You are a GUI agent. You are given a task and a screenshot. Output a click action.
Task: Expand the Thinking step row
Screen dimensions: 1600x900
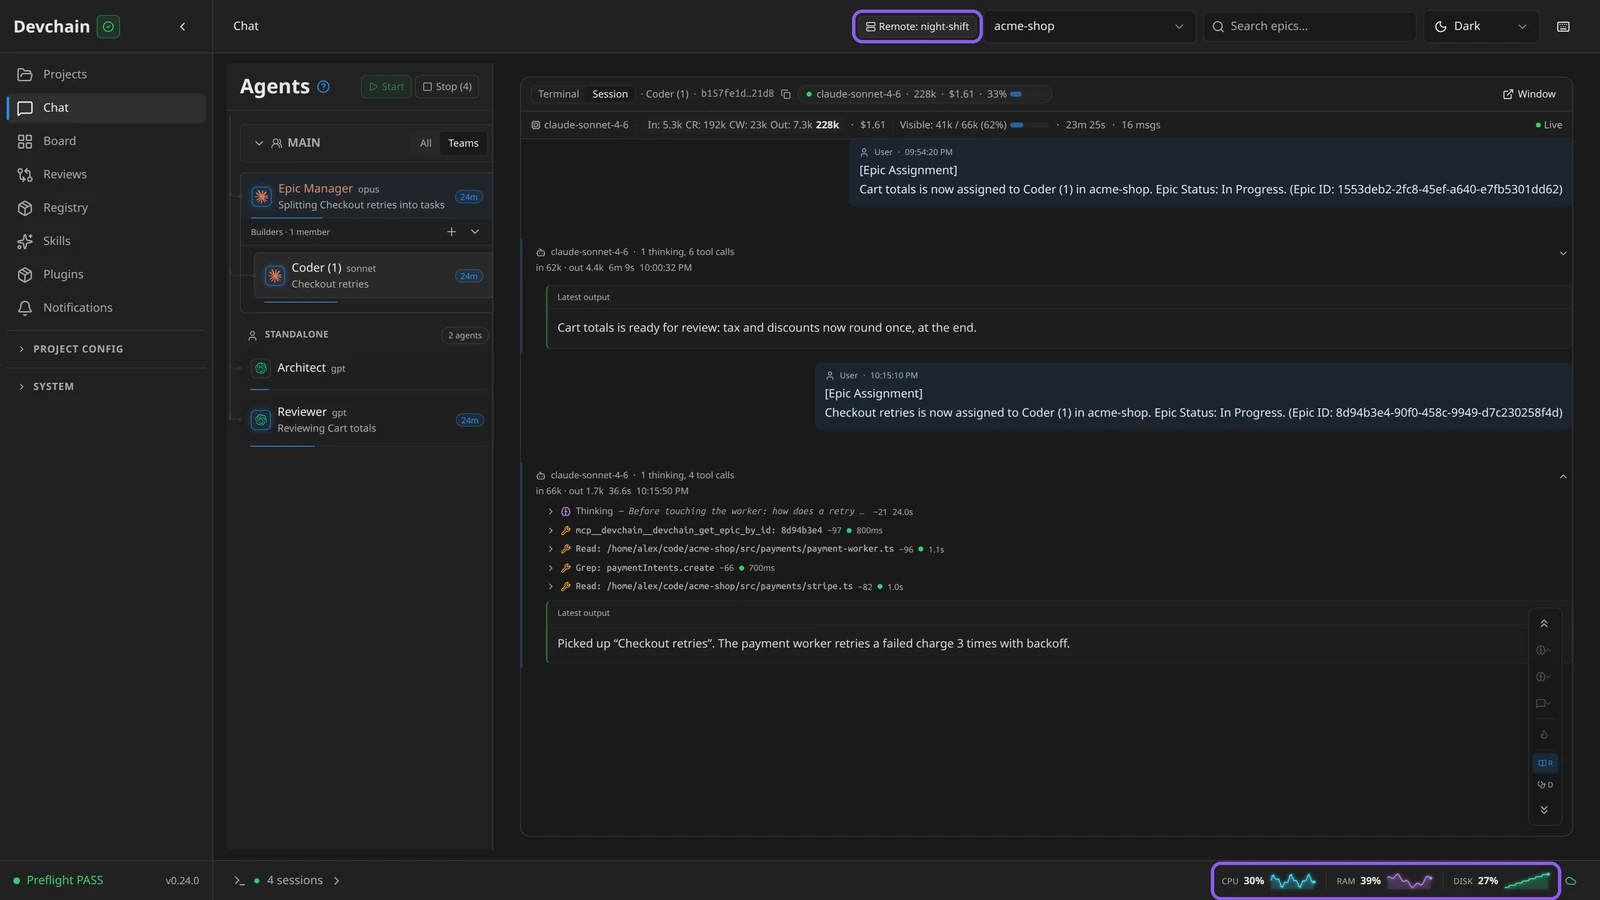pyautogui.click(x=730, y=511)
